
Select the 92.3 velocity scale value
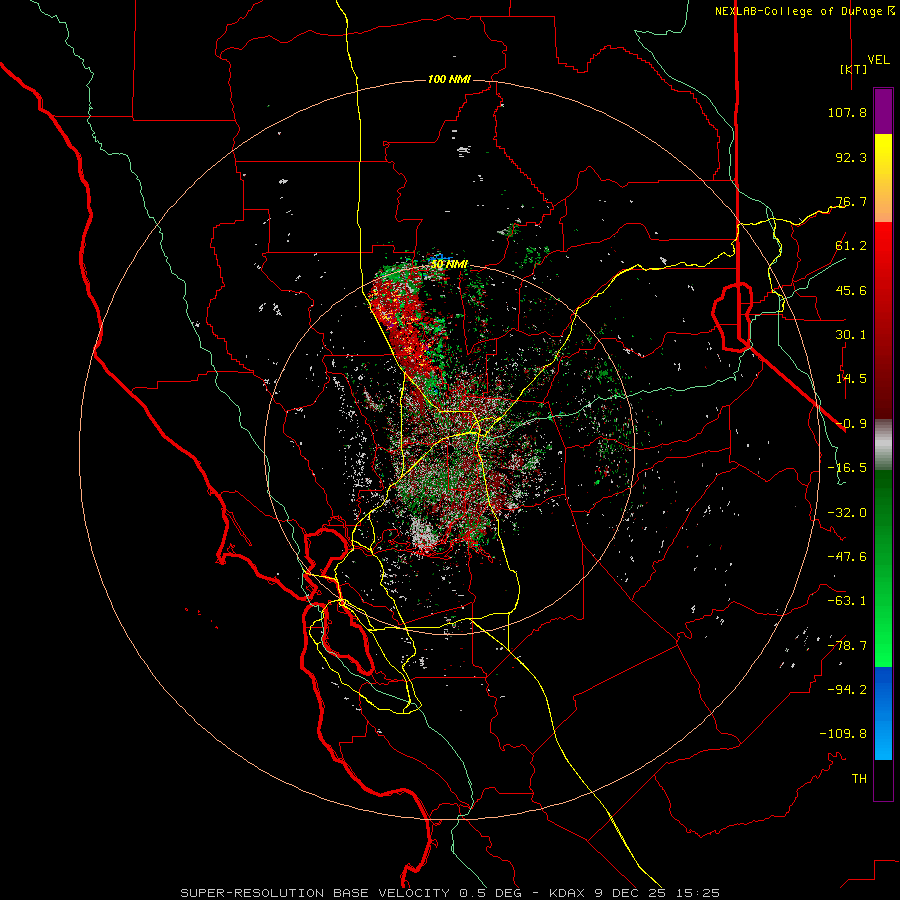tap(851, 157)
